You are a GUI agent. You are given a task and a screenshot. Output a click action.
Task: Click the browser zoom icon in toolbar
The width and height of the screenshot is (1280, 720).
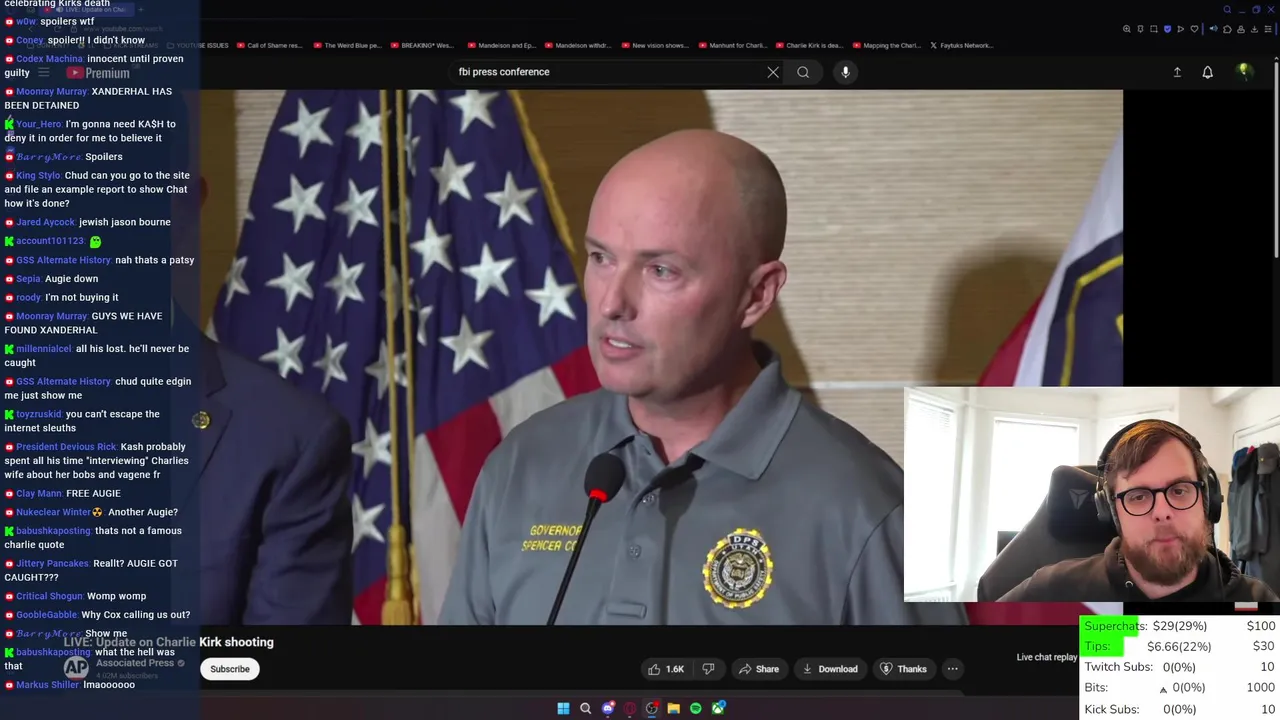pyautogui.click(x=1127, y=29)
